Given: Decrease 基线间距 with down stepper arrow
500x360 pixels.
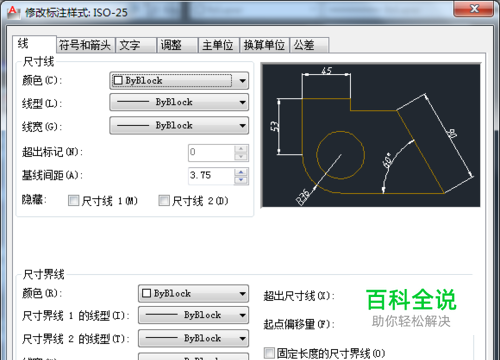Looking at the screenshot, I should pos(241,180).
